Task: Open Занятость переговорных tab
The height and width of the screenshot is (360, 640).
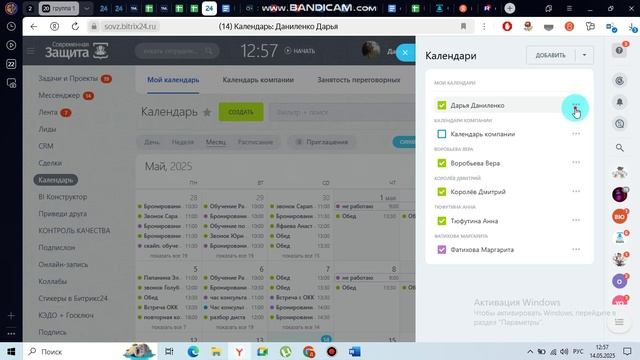Action: coord(358,80)
